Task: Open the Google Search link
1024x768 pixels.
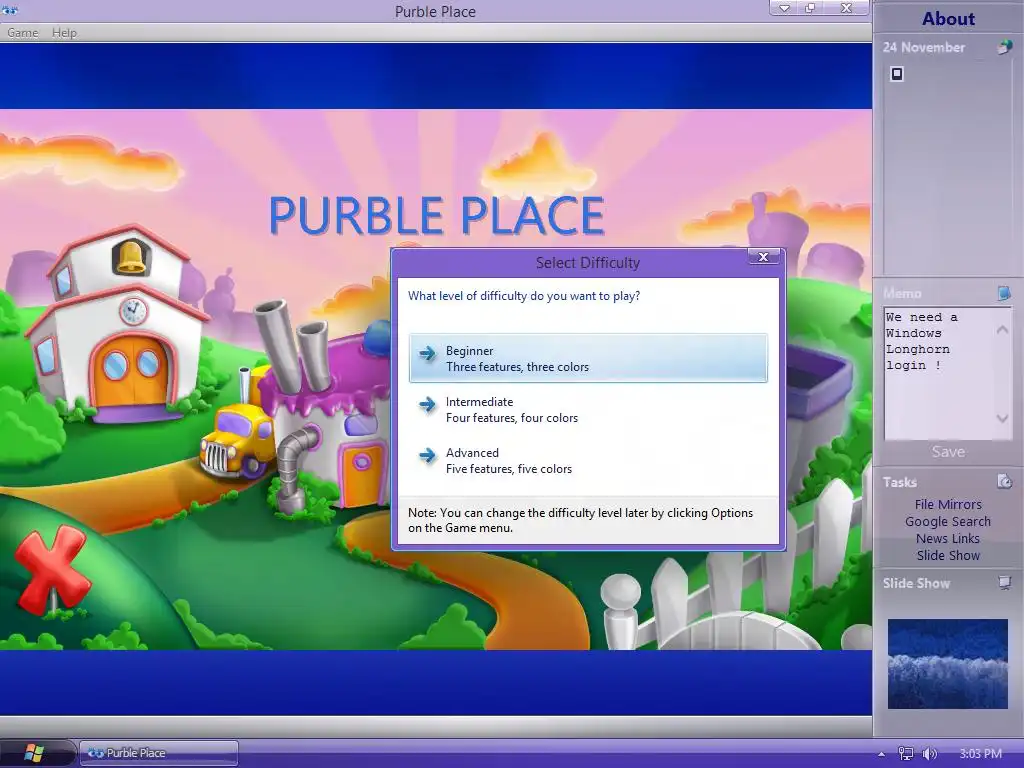Action: [x=948, y=521]
